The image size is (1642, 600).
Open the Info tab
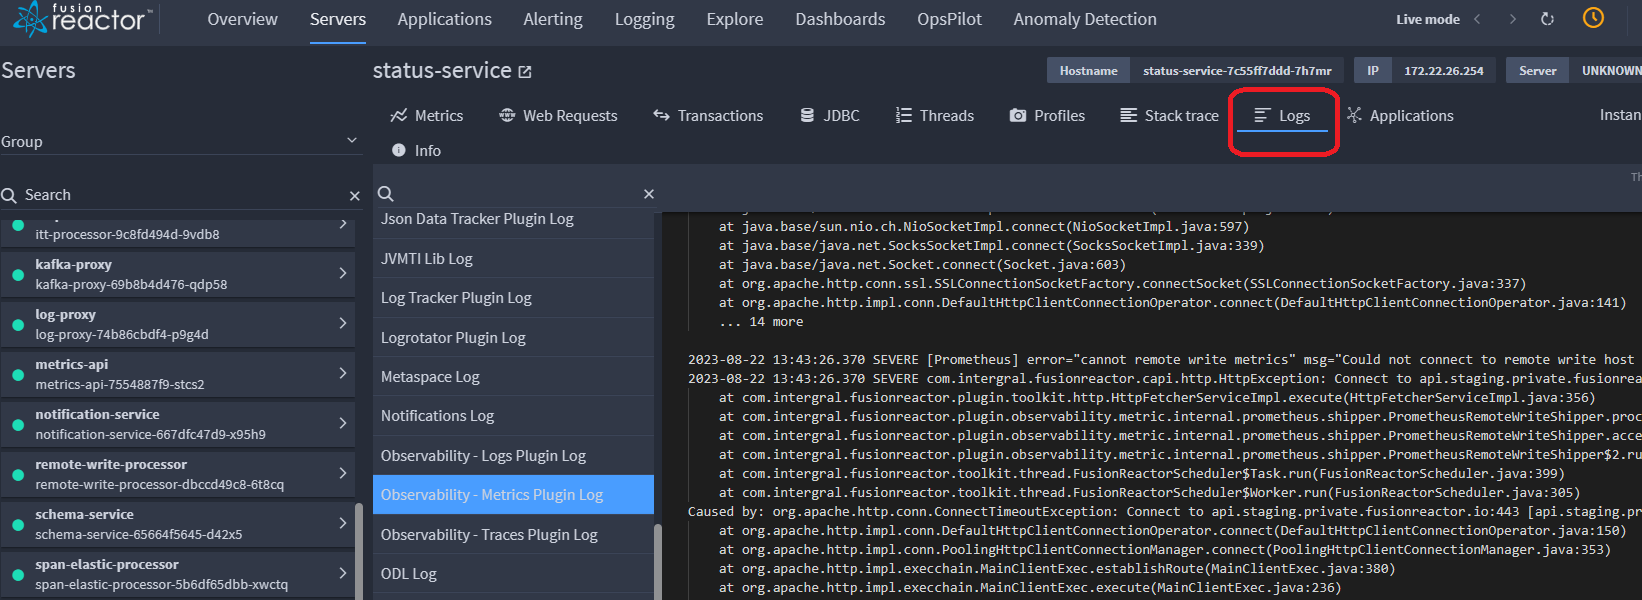416,151
